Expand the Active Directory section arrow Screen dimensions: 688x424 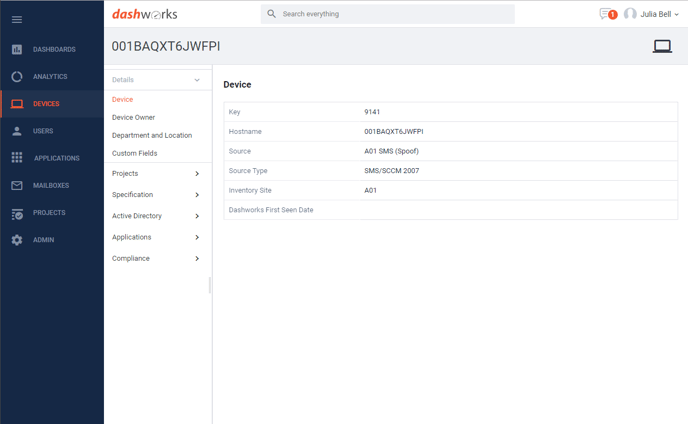pos(197,216)
